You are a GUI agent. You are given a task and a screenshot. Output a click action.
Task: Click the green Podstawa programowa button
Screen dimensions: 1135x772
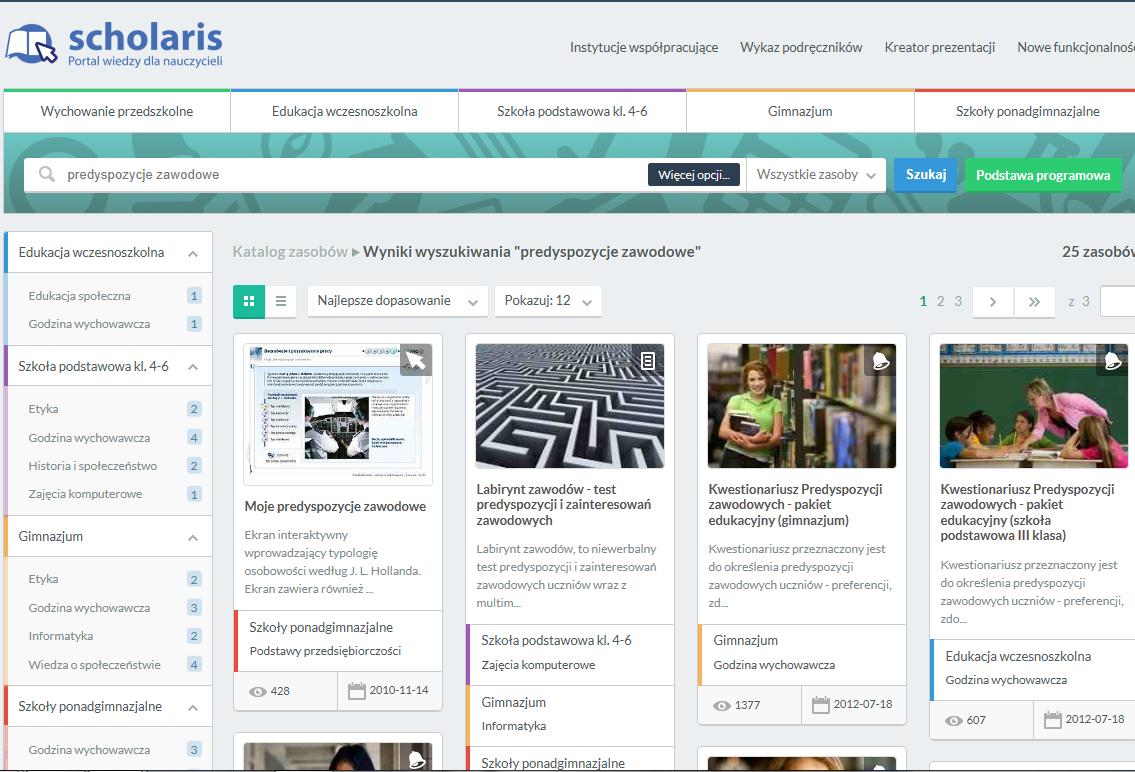1042,175
